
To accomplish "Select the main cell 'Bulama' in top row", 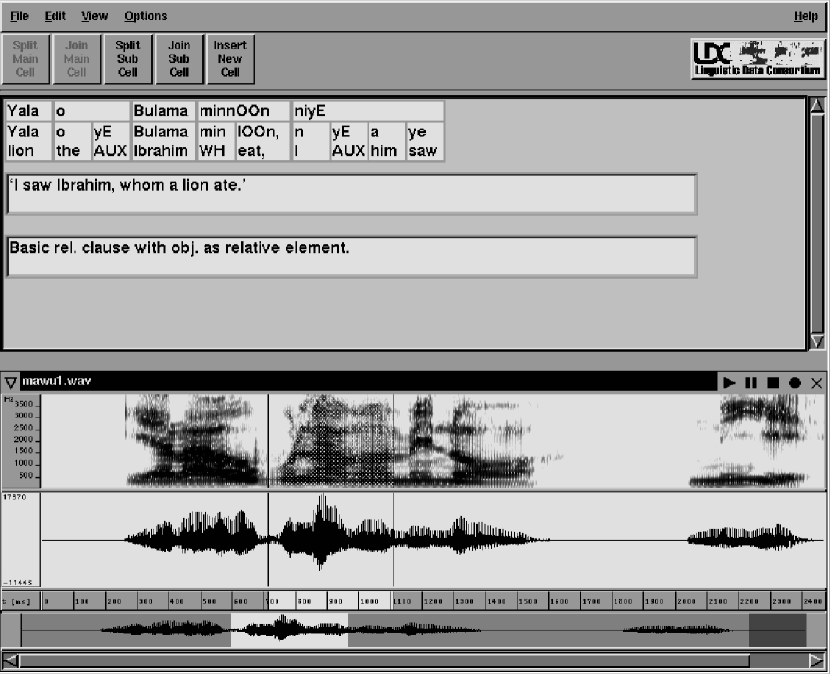I will pos(164,111).
